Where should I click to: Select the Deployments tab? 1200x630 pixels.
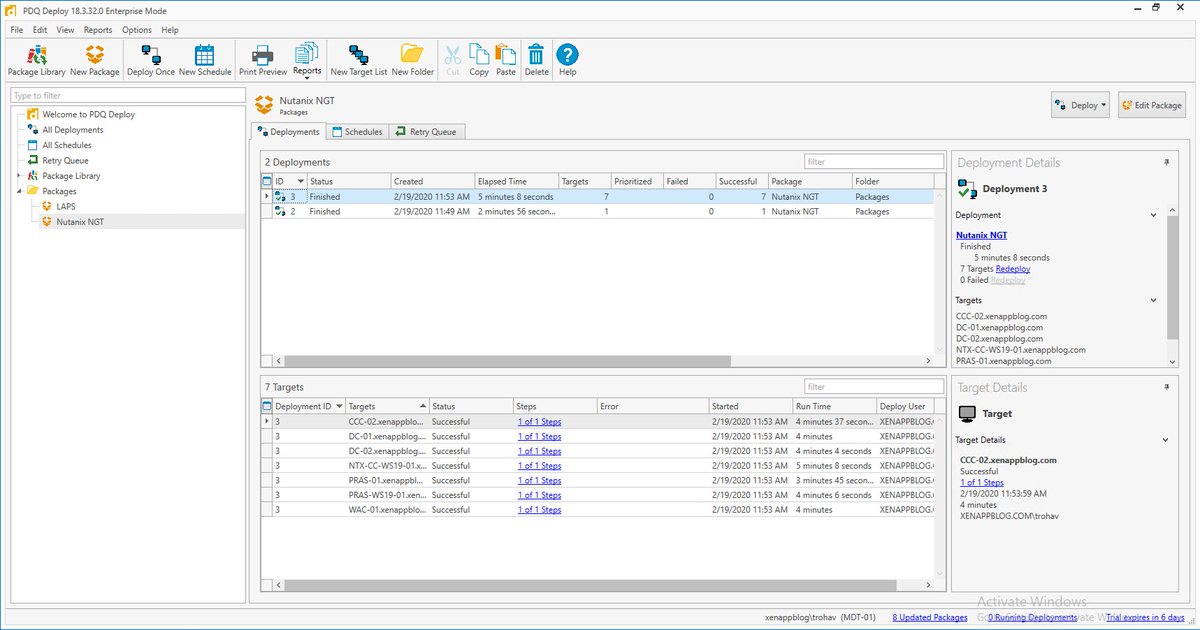288,132
